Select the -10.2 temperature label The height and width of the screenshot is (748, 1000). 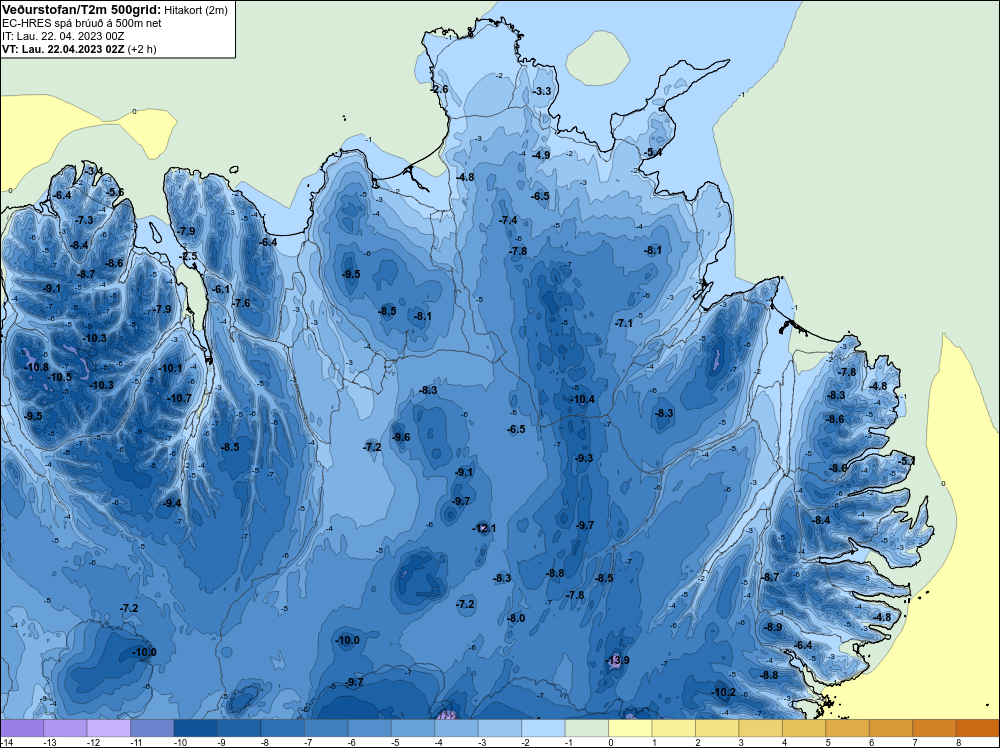pyautogui.click(x=723, y=693)
